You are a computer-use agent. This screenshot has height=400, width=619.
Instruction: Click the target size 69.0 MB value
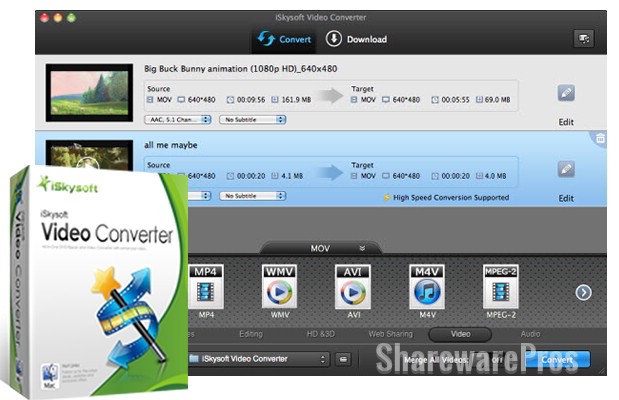pos(497,100)
